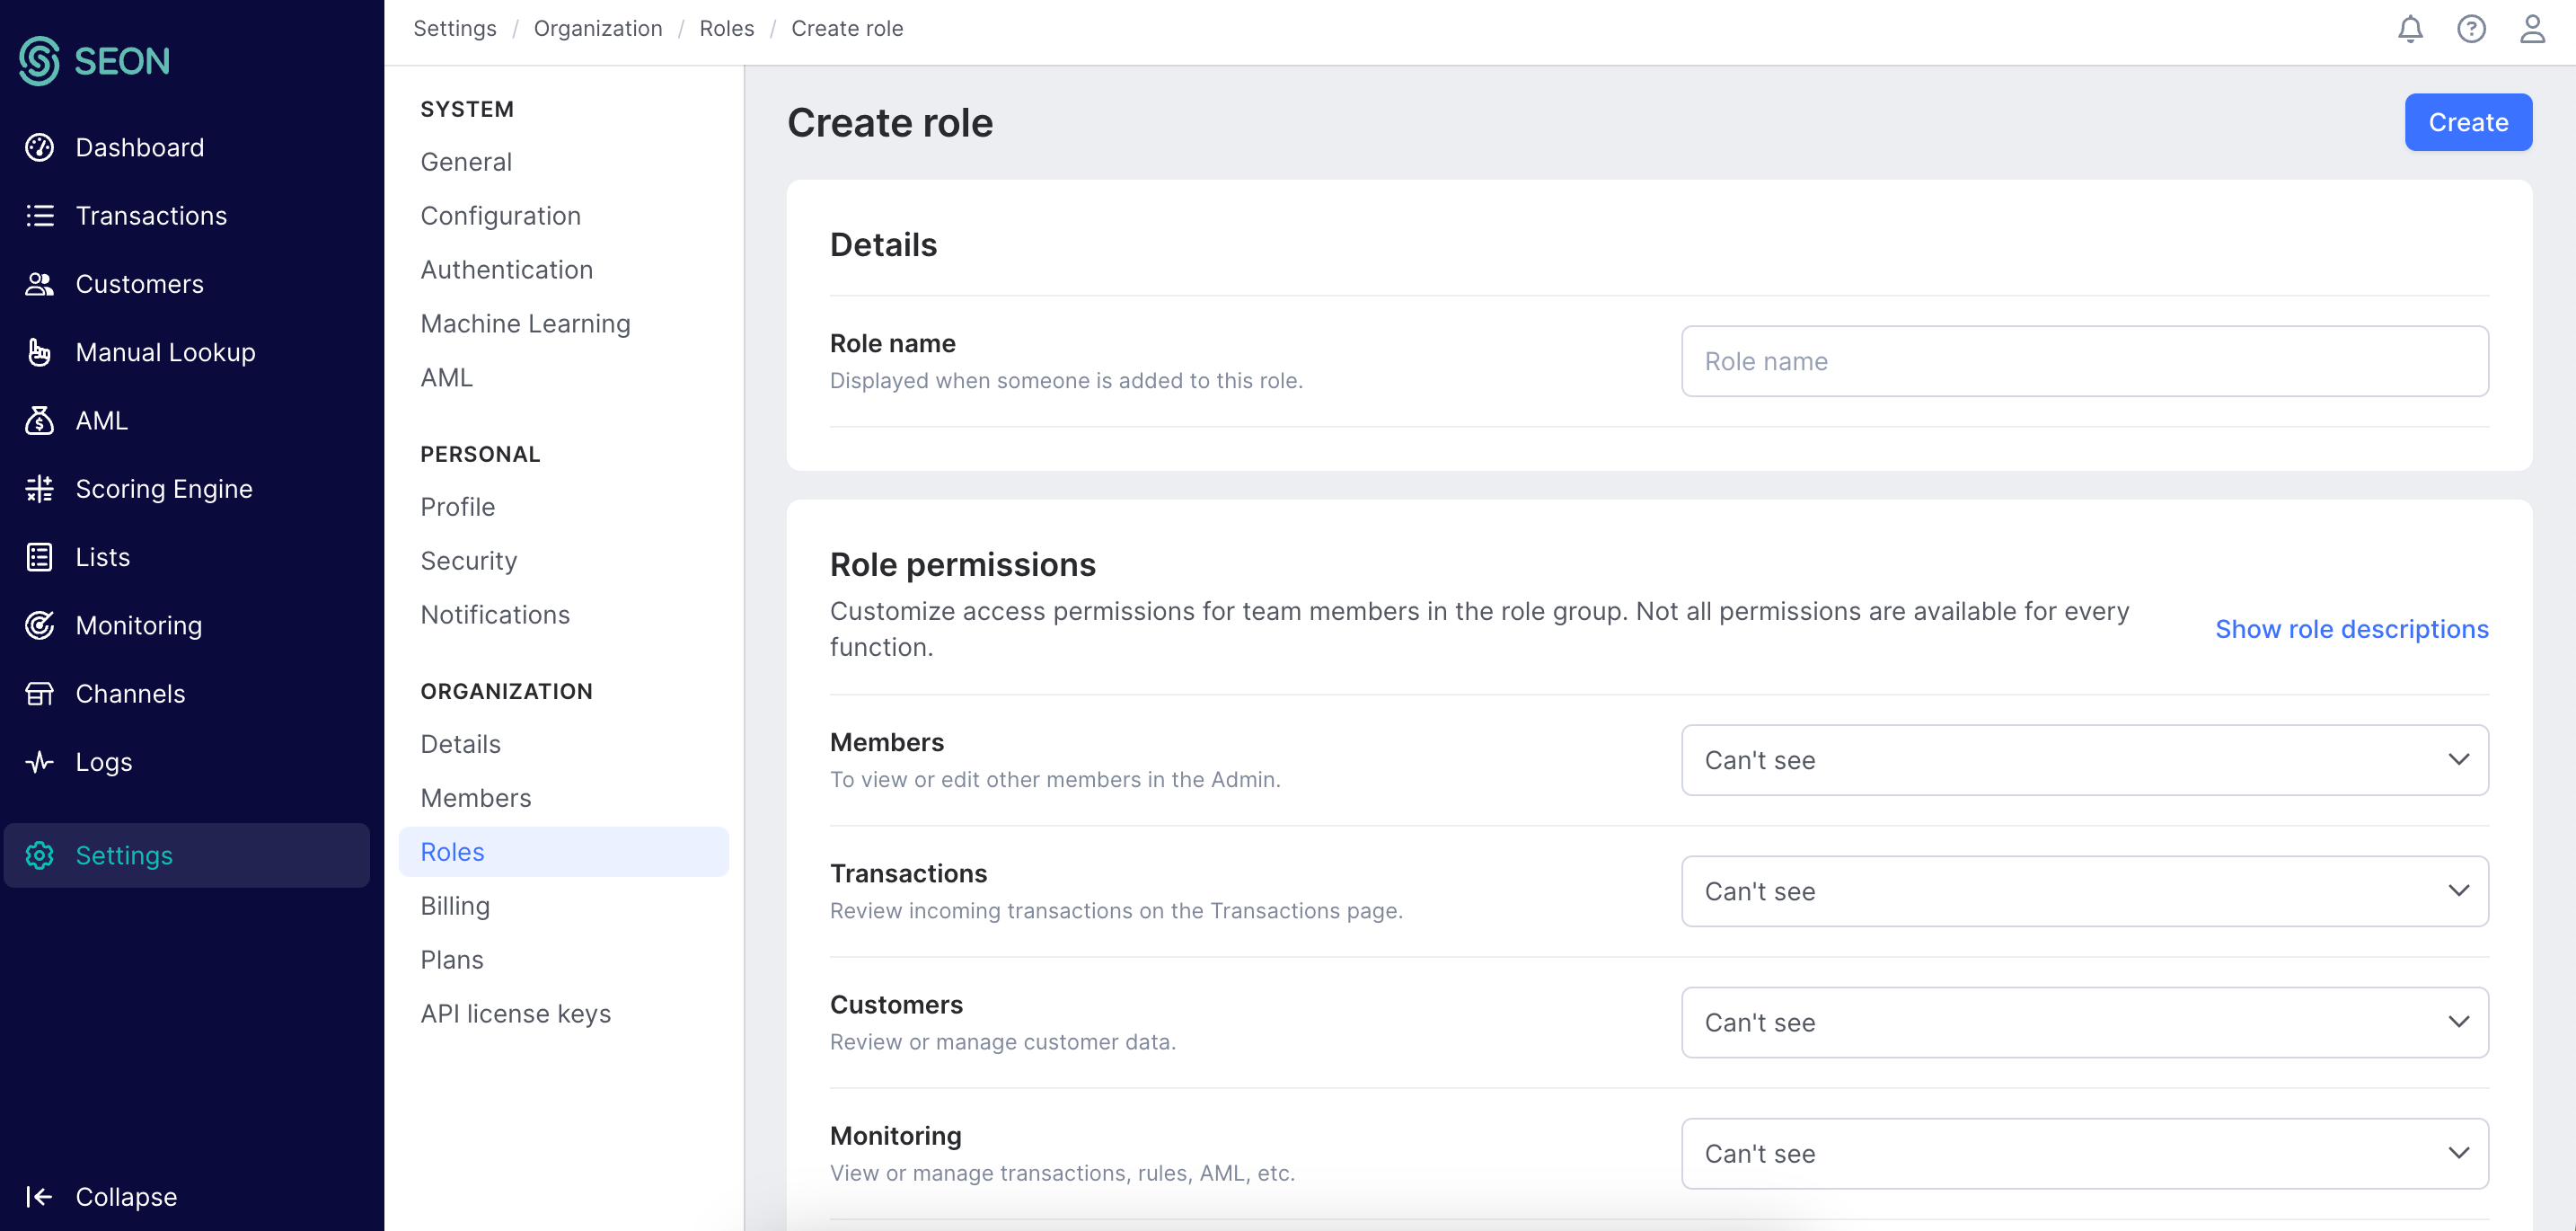Open the Monitoring permission dropdown
The height and width of the screenshot is (1231, 2576).
(x=2084, y=1153)
